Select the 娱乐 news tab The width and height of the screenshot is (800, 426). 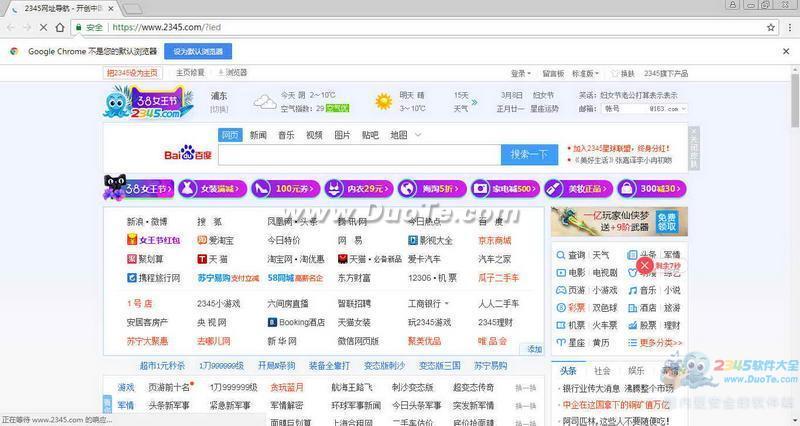[x=636, y=371]
